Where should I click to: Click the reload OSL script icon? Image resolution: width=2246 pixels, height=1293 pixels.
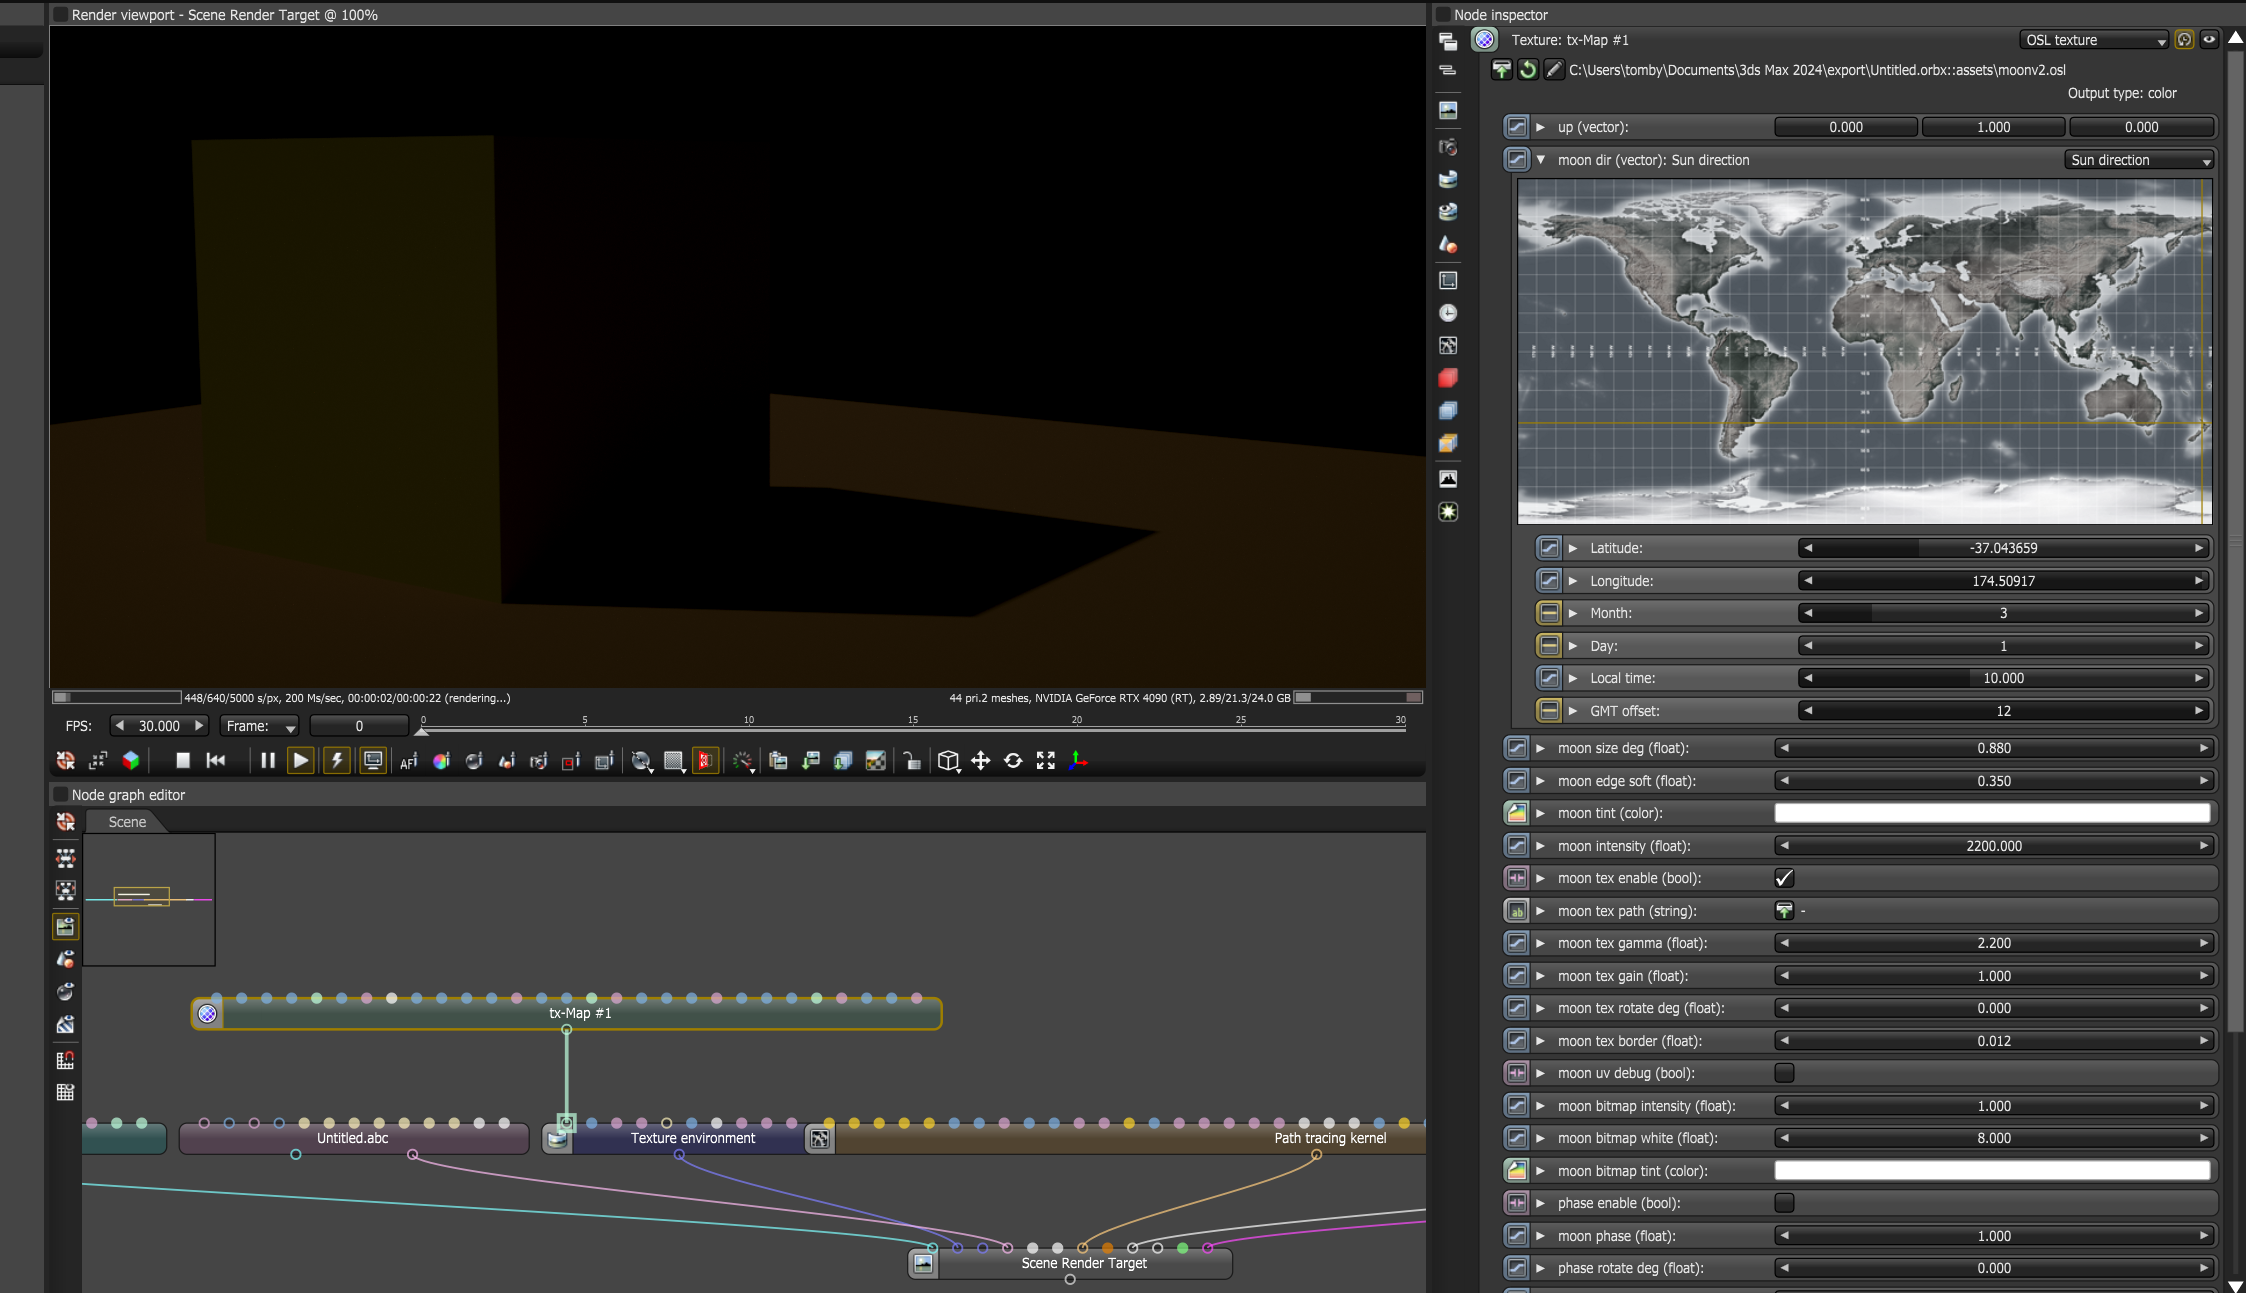(x=1527, y=70)
